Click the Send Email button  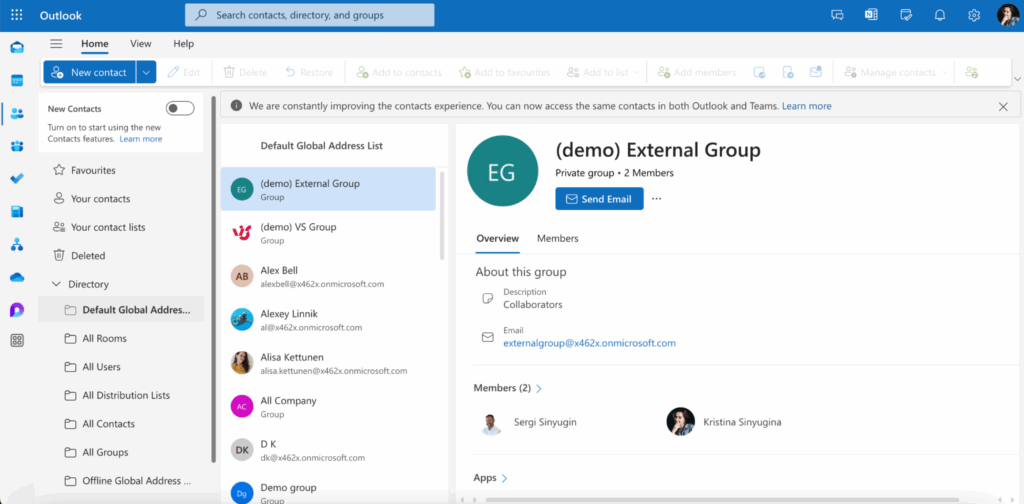click(600, 199)
